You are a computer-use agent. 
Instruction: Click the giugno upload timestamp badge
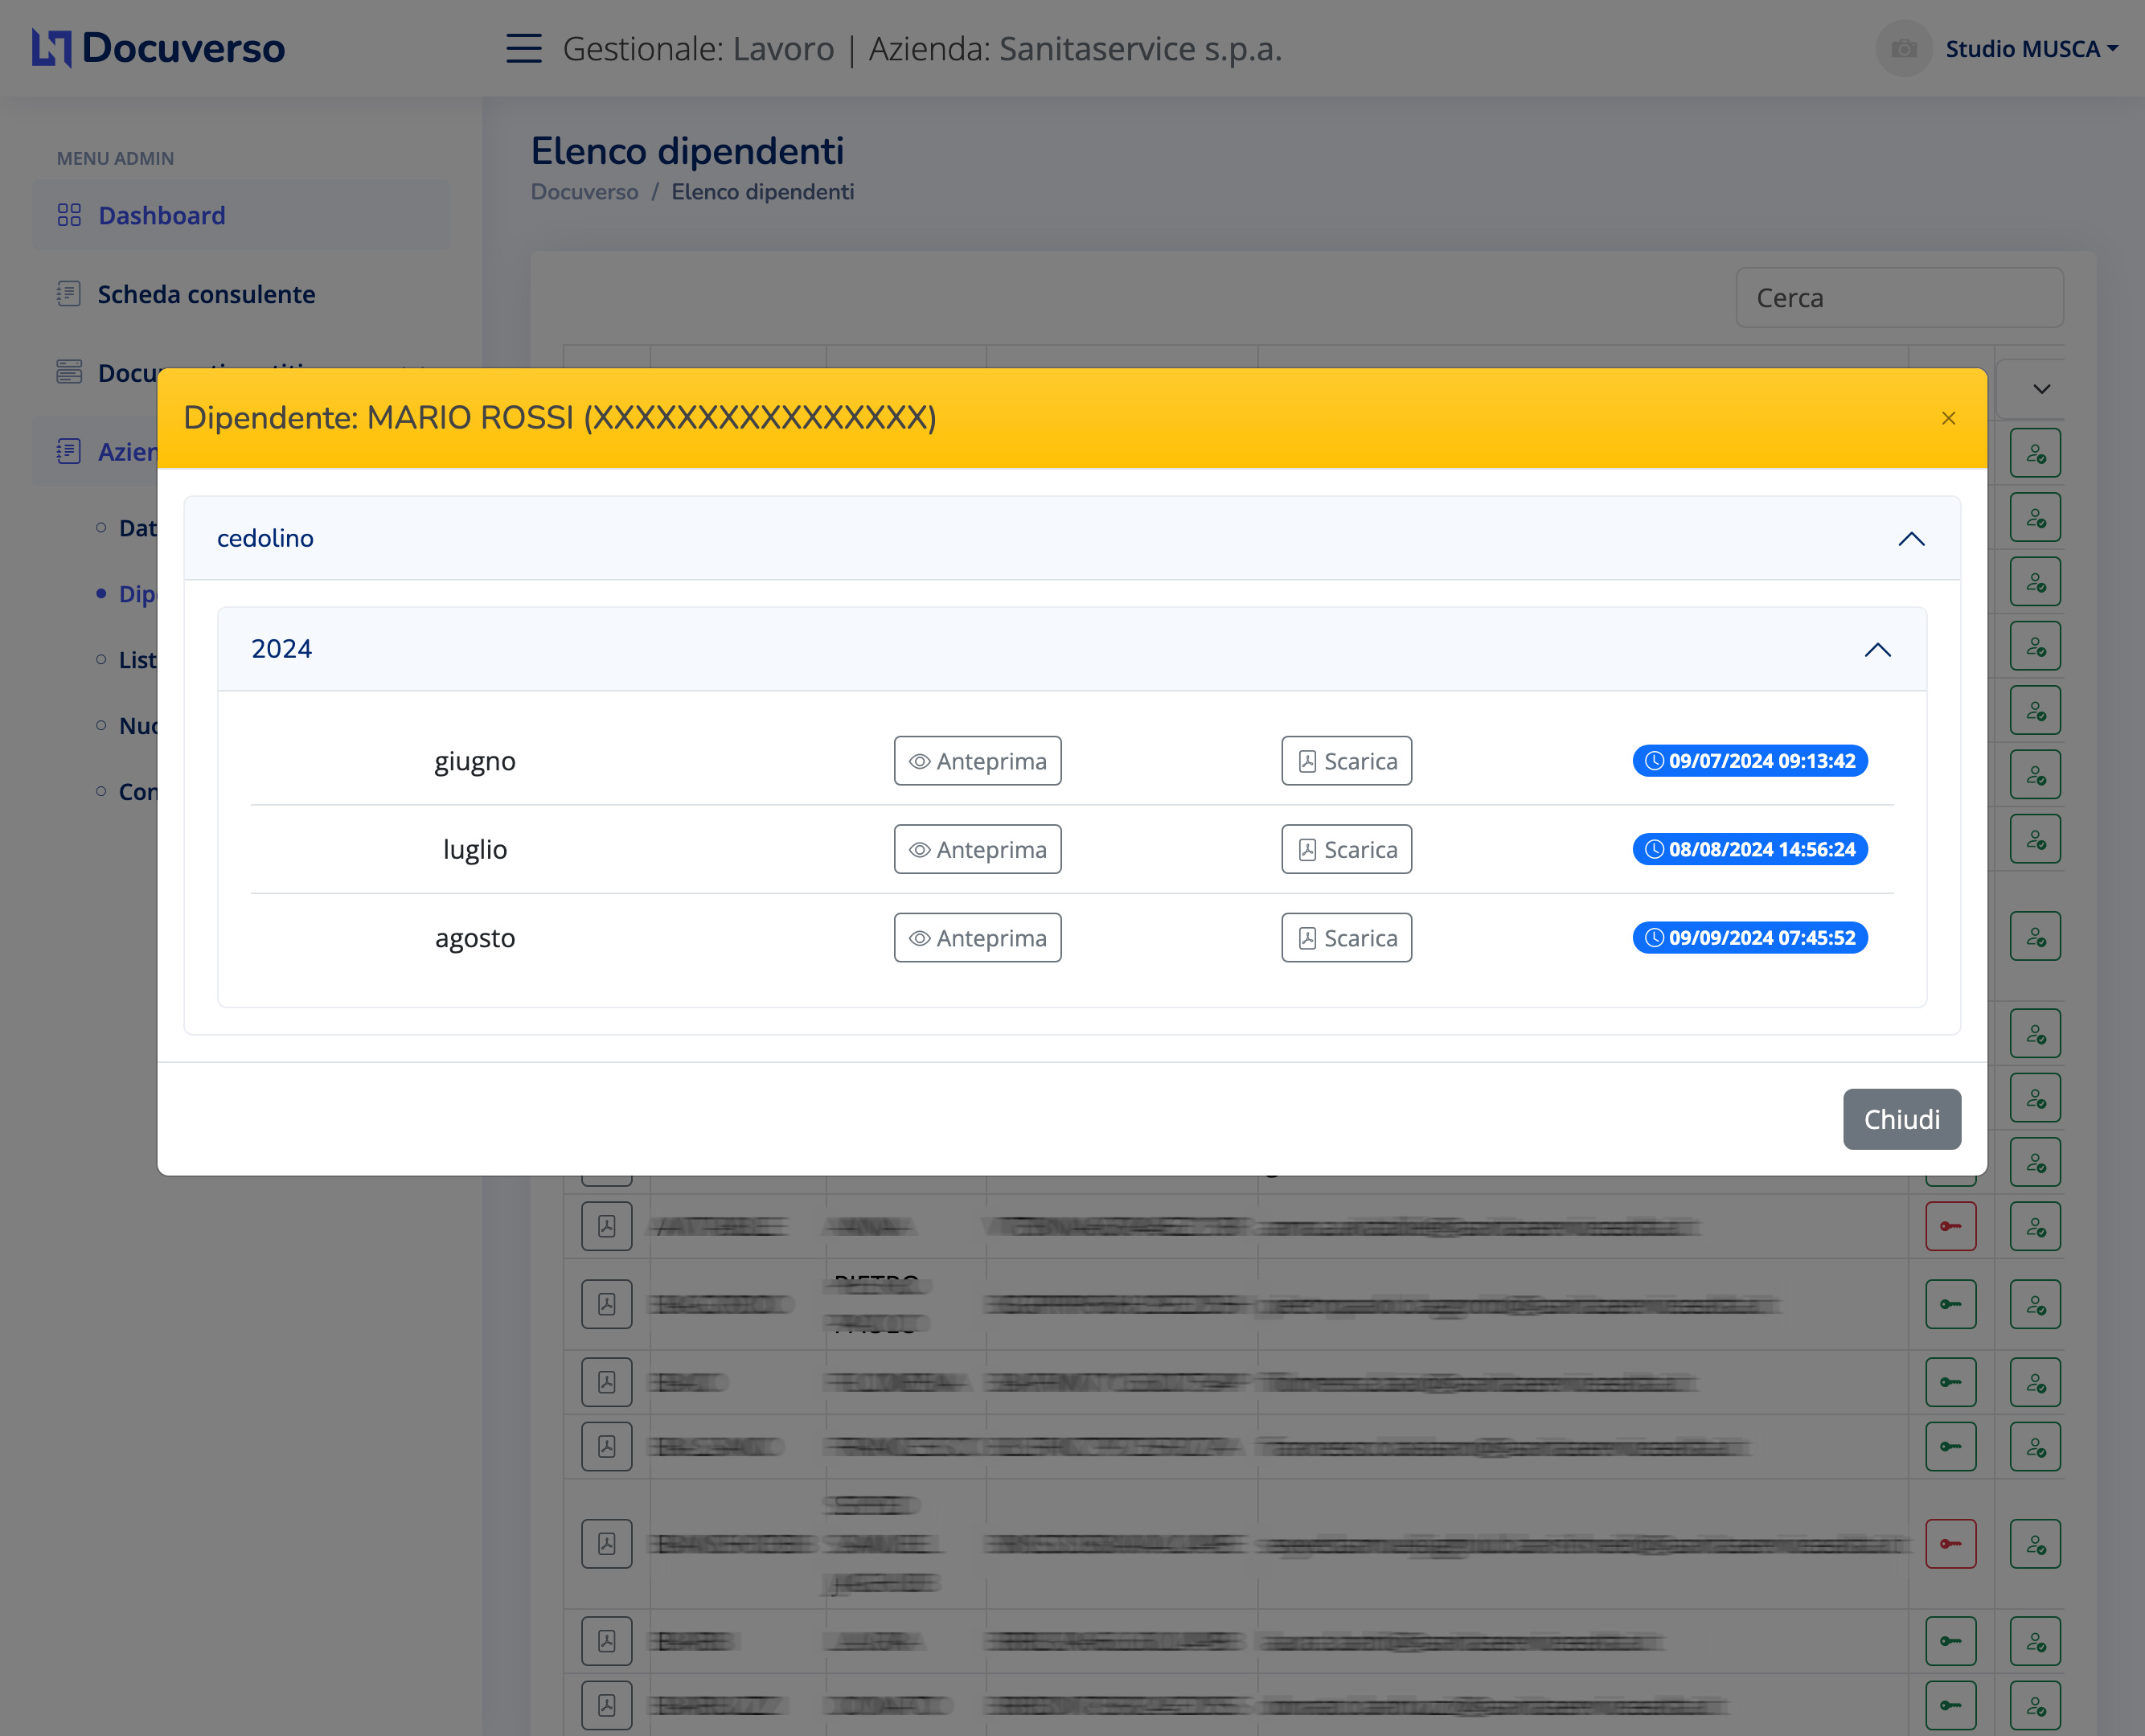pos(1750,761)
